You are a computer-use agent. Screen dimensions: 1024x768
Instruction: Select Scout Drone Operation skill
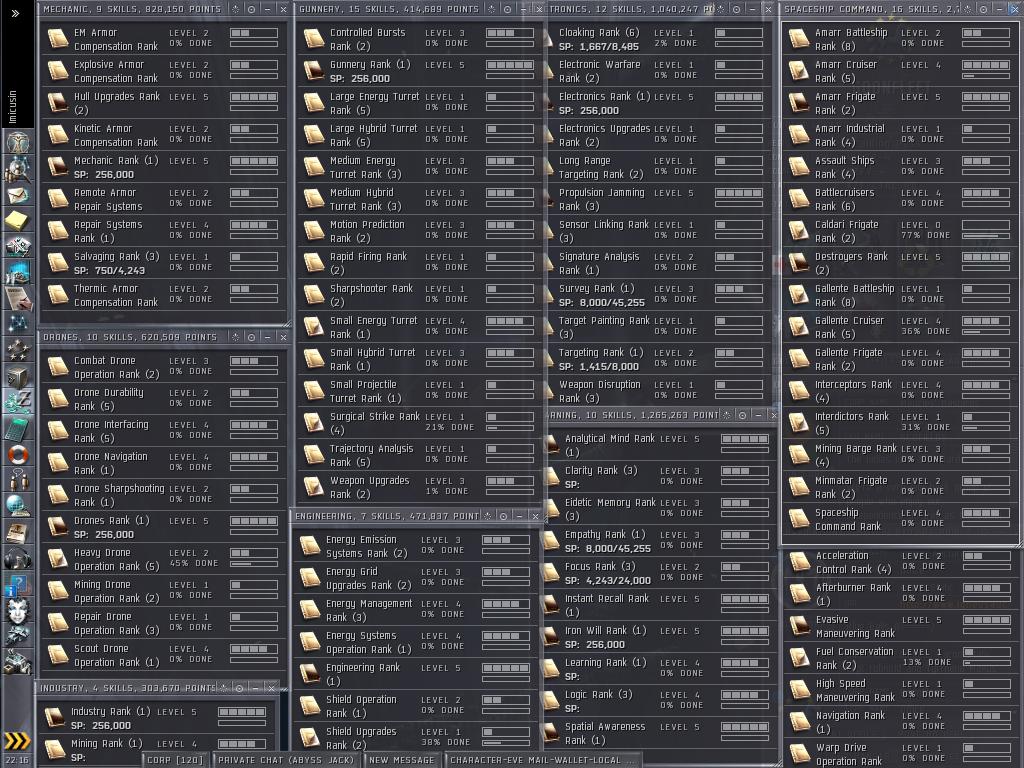coord(164,655)
